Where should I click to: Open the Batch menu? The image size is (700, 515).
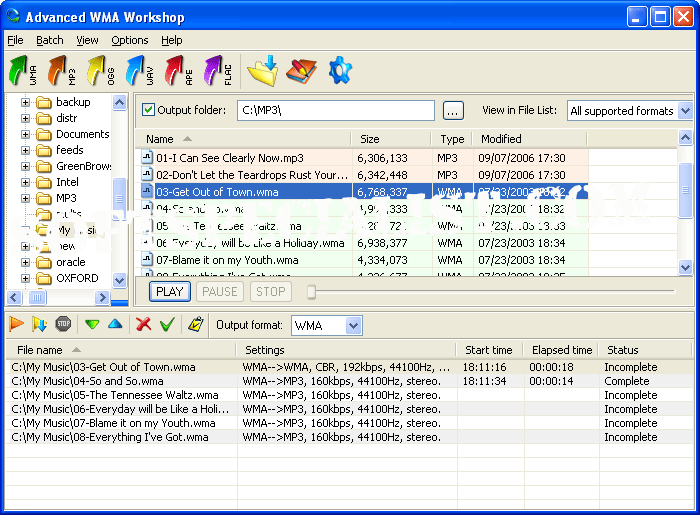pyautogui.click(x=49, y=40)
